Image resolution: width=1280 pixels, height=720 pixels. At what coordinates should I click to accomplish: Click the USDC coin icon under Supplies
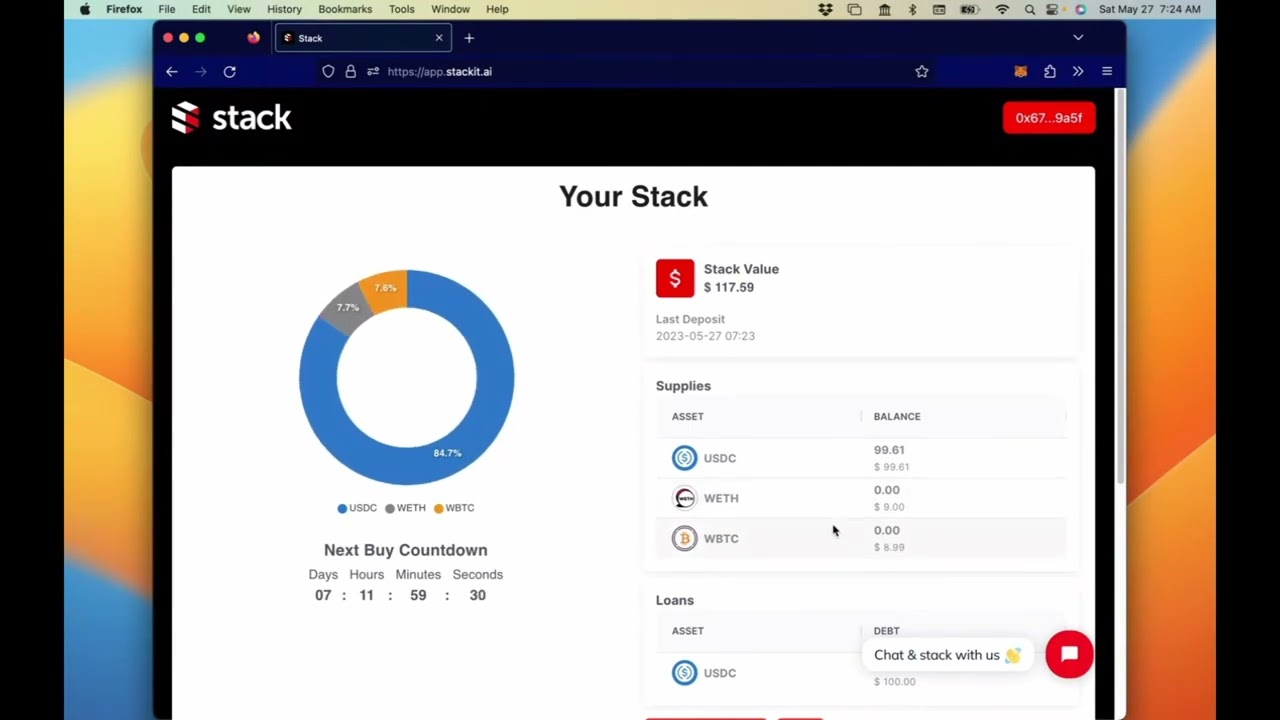click(x=684, y=458)
